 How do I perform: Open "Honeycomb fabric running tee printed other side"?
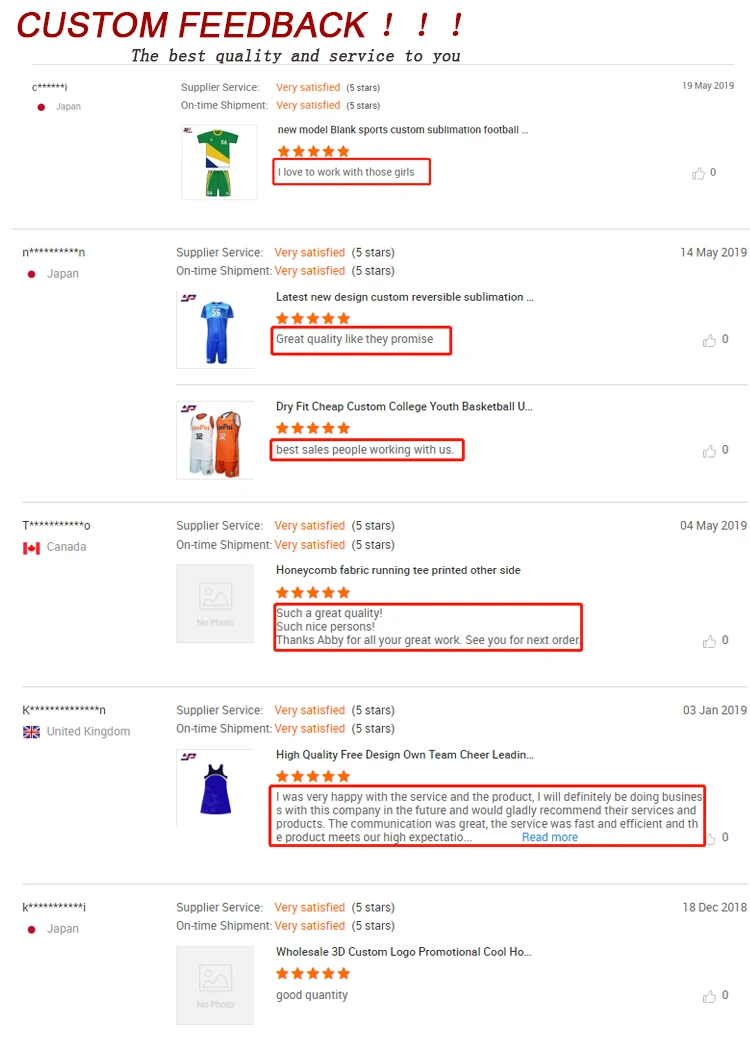(x=398, y=570)
